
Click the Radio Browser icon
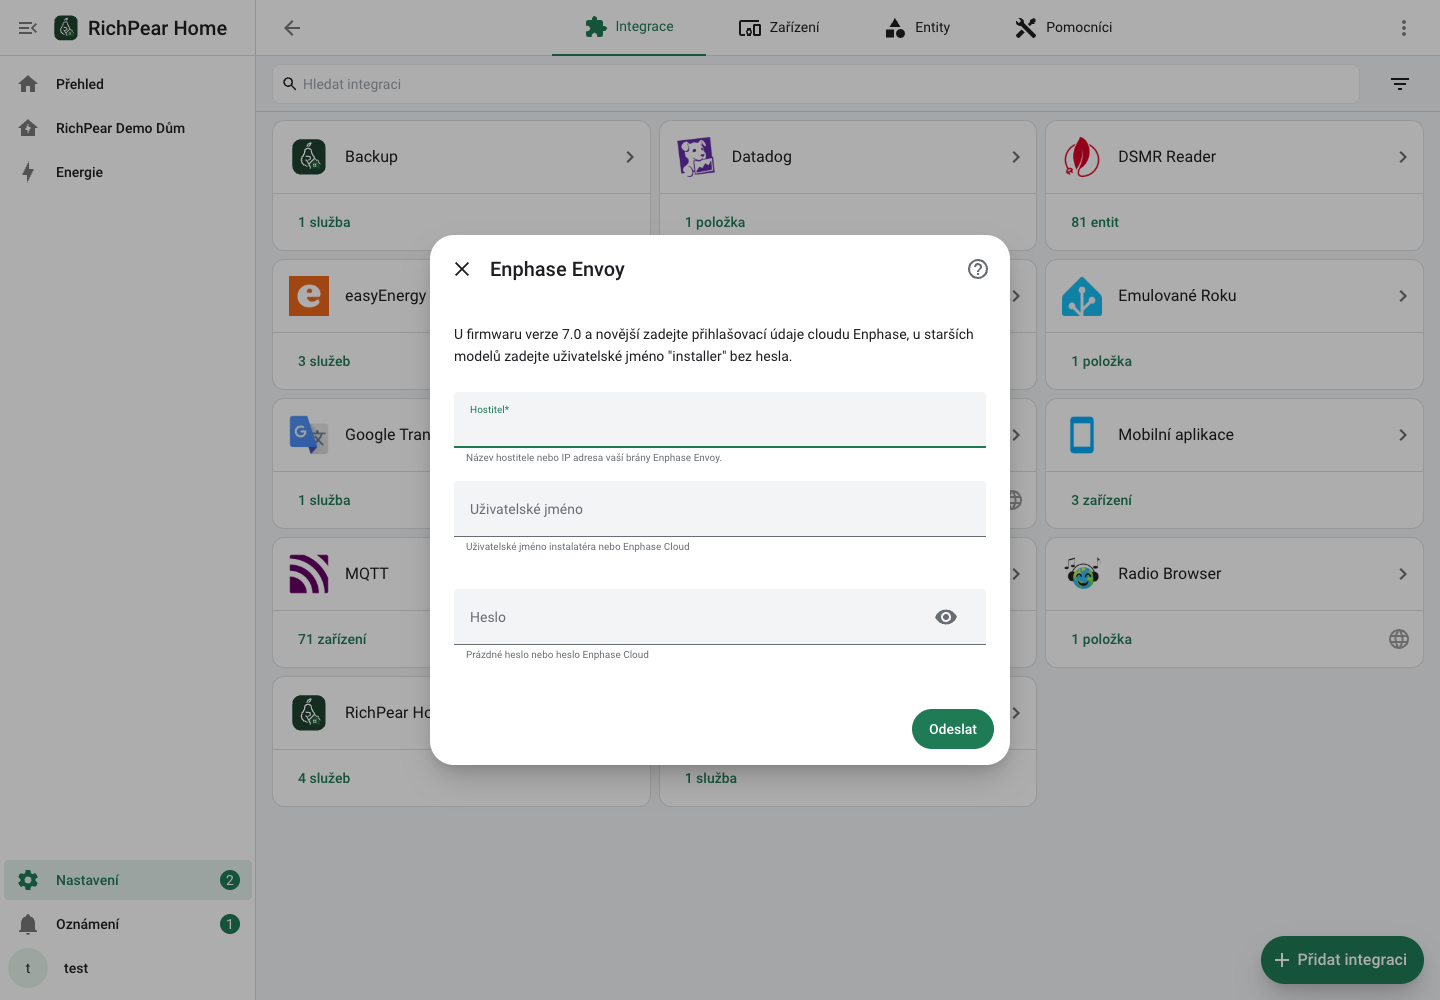[x=1082, y=574]
